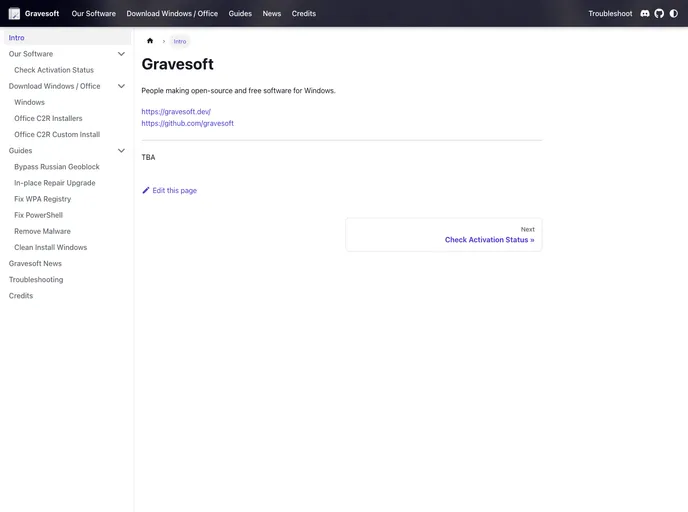Image resolution: width=688 pixels, height=512 pixels.
Task: Select Our Software sidebar category
Action: coord(31,54)
